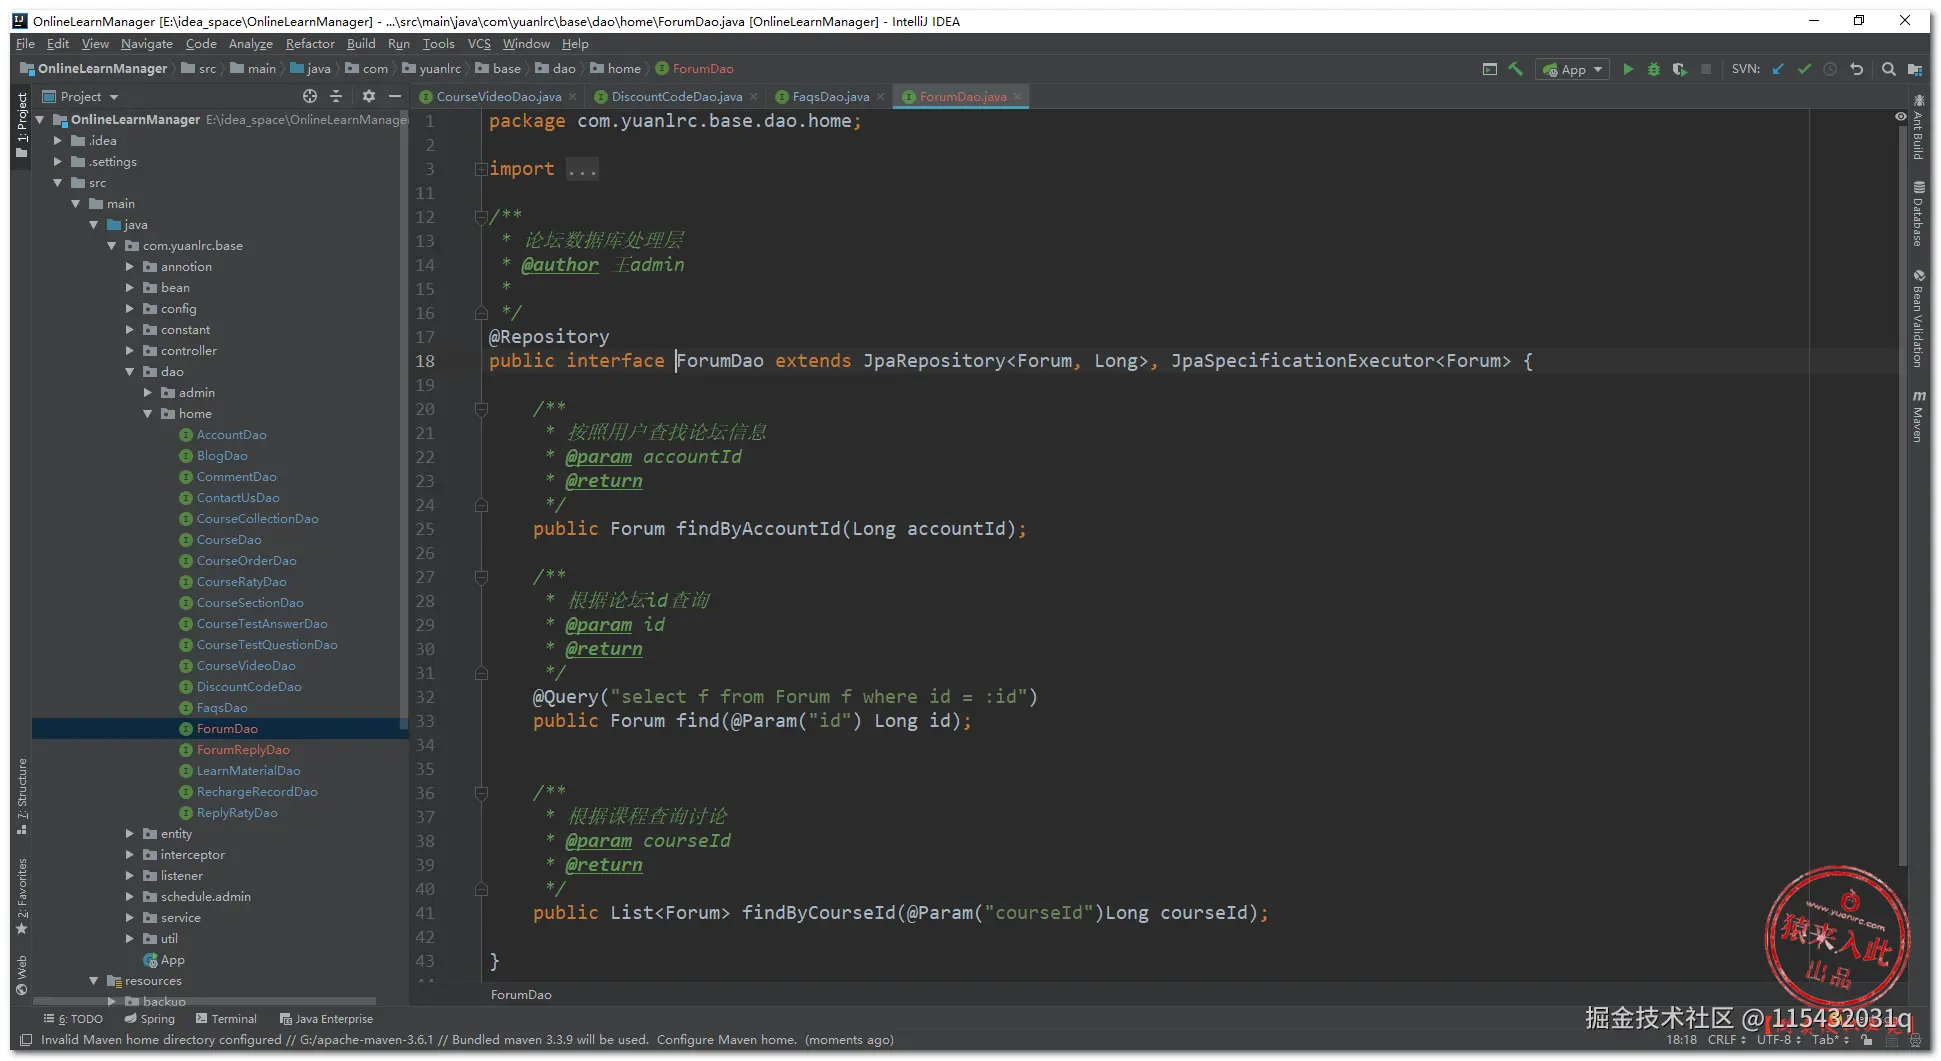The height and width of the screenshot is (1061, 1941).
Task: Open the TODO tool window
Action: tap(73, 1019)
